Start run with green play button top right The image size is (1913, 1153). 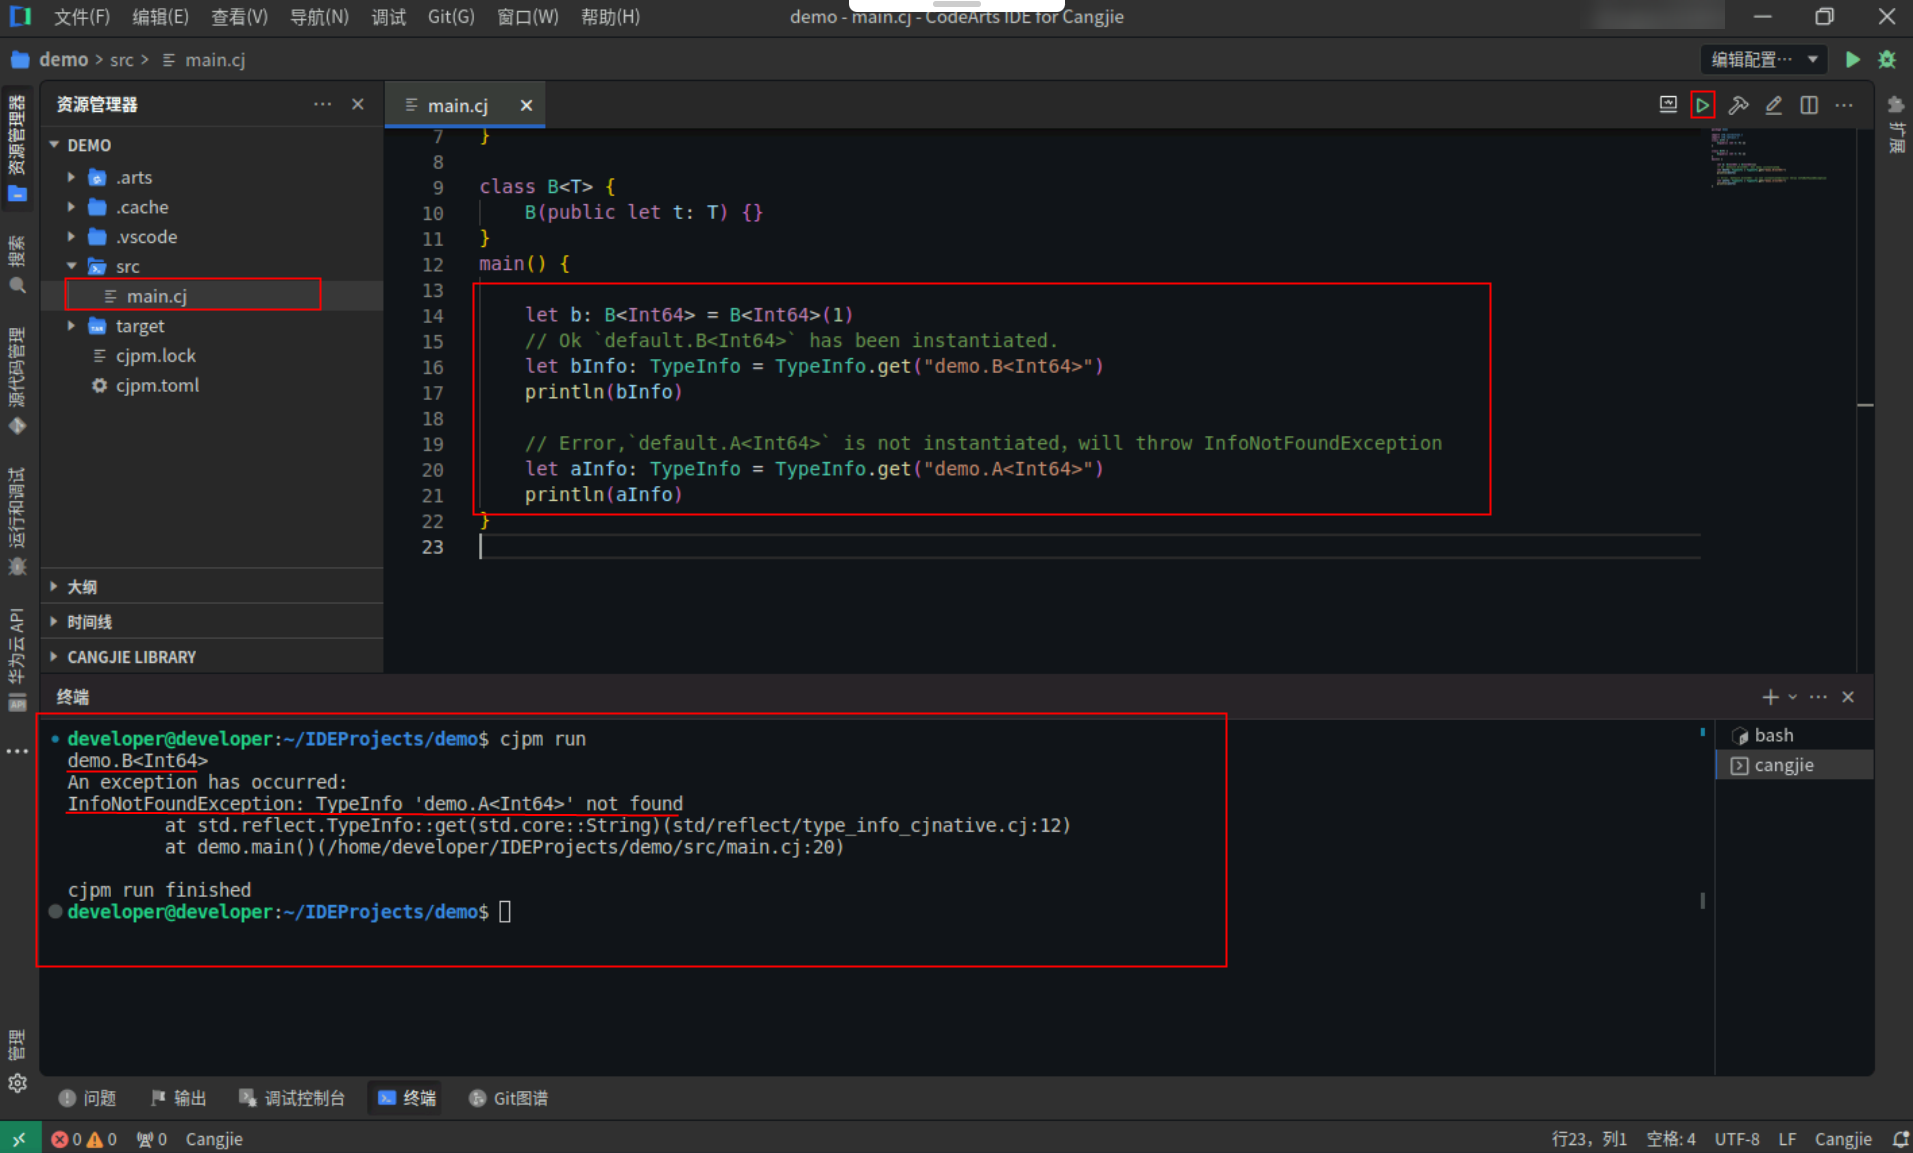(1852, 59)
